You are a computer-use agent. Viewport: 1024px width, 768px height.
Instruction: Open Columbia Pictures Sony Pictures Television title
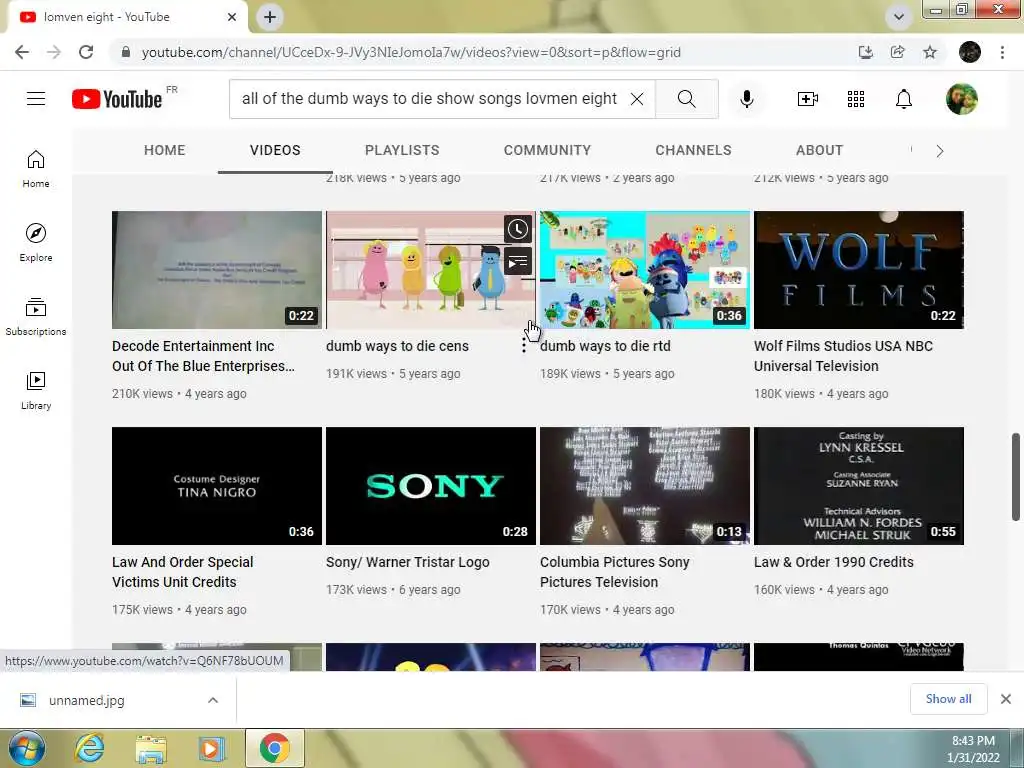click(x=615, y=572)
